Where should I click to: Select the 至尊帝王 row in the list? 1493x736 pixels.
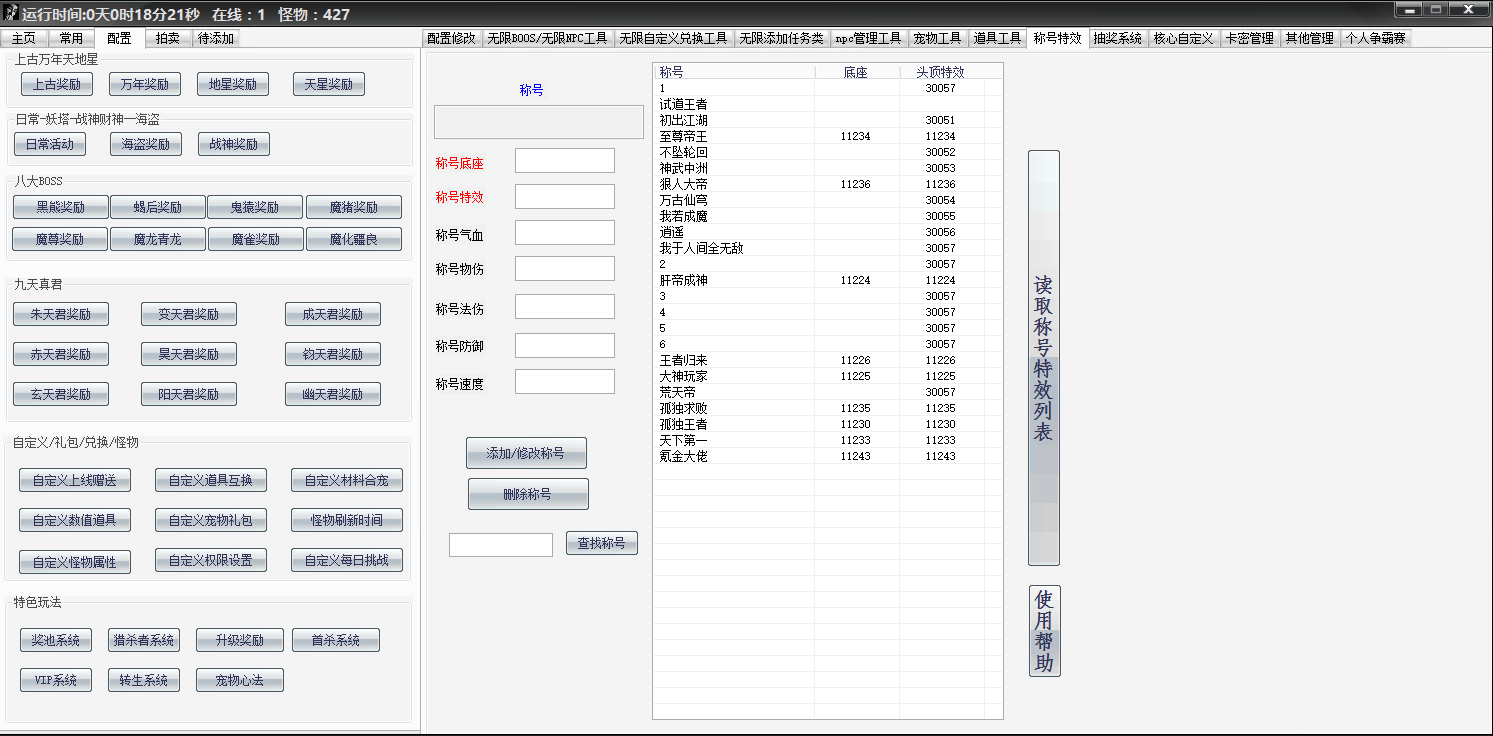coord(683,136)
